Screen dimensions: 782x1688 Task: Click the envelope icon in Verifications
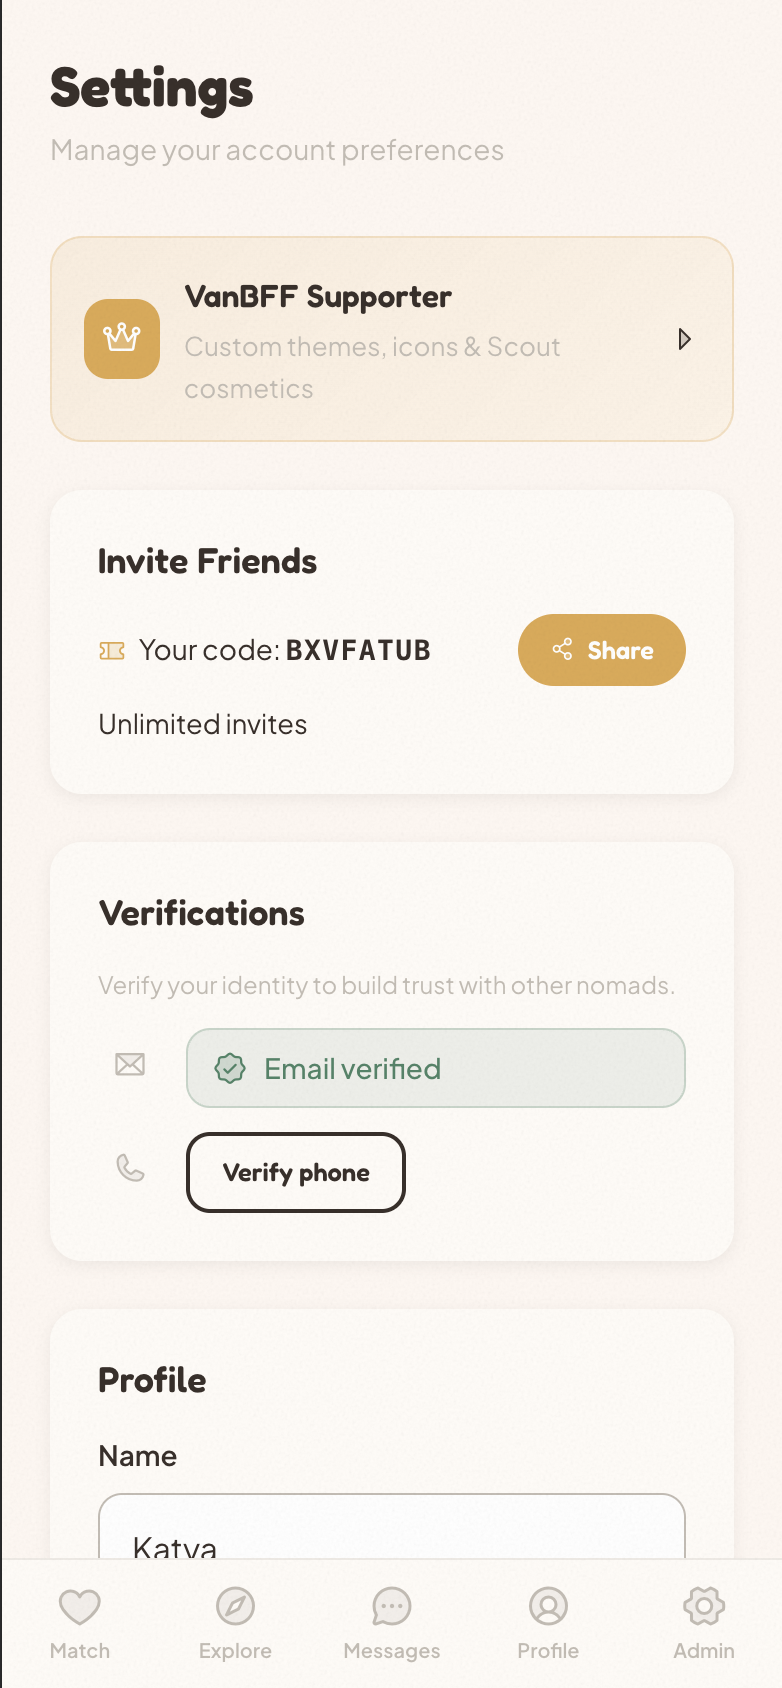tap(130, 1064)
